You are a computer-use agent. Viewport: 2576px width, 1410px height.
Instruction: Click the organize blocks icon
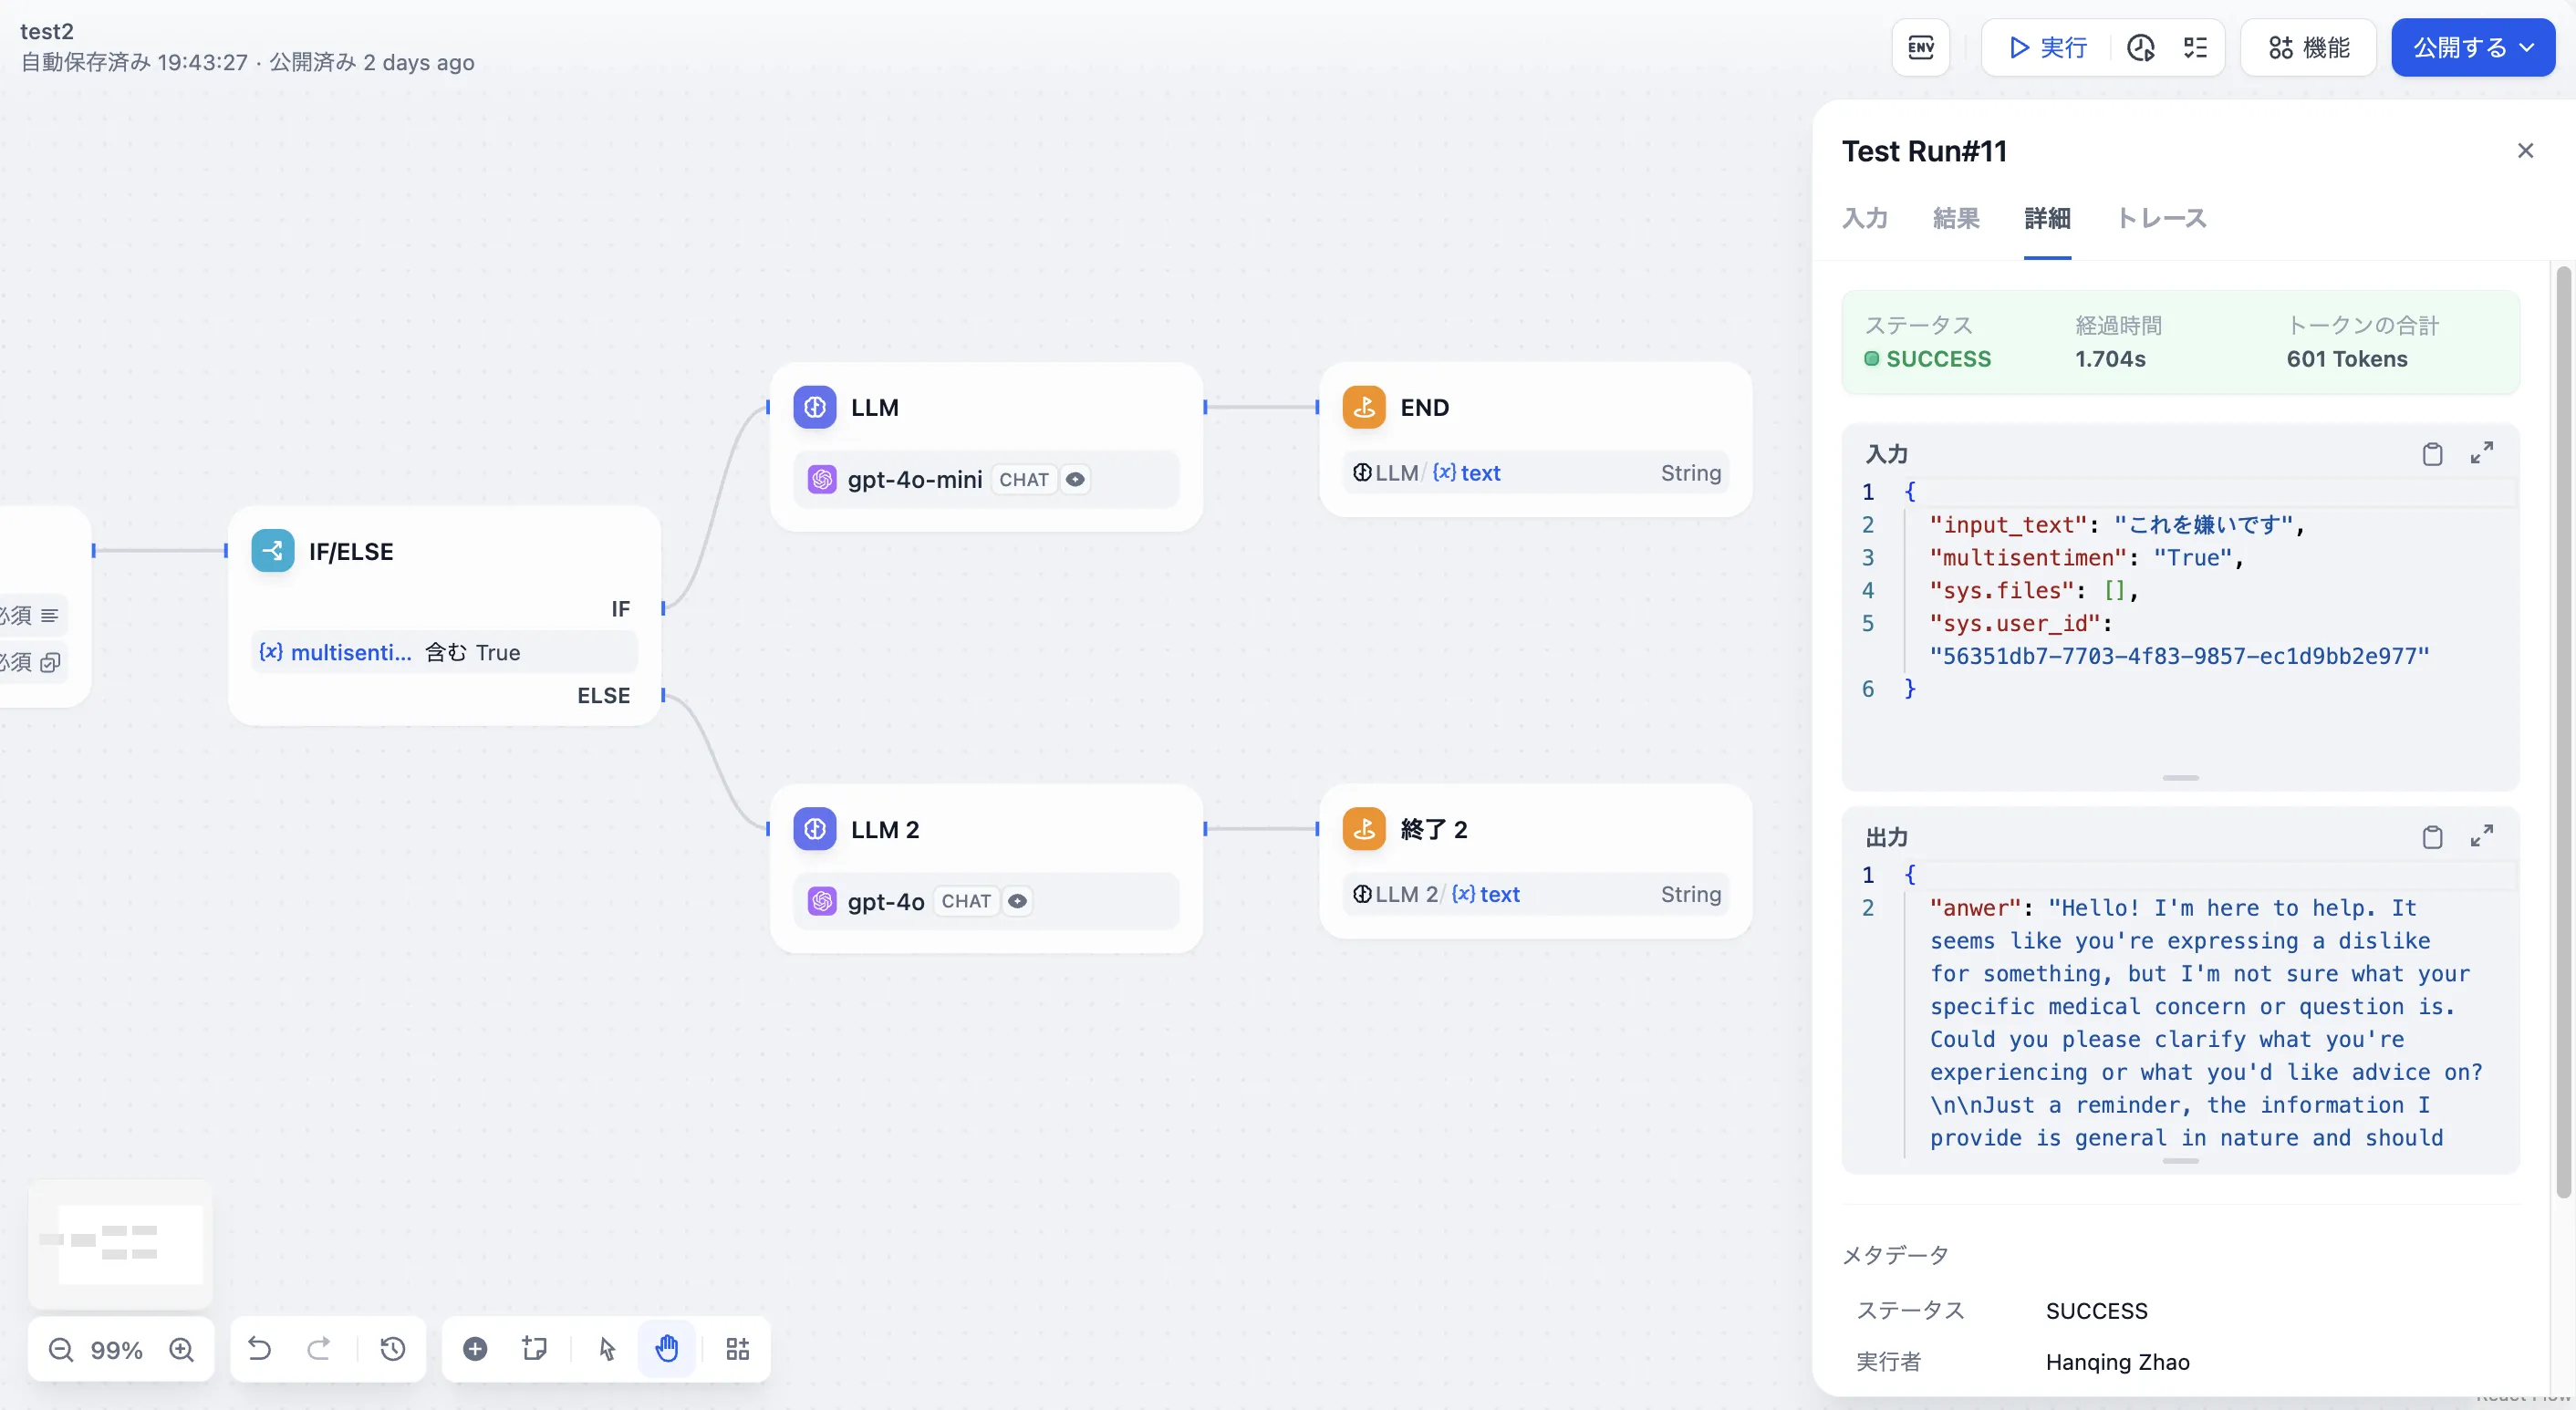(x=737, y=1349)
